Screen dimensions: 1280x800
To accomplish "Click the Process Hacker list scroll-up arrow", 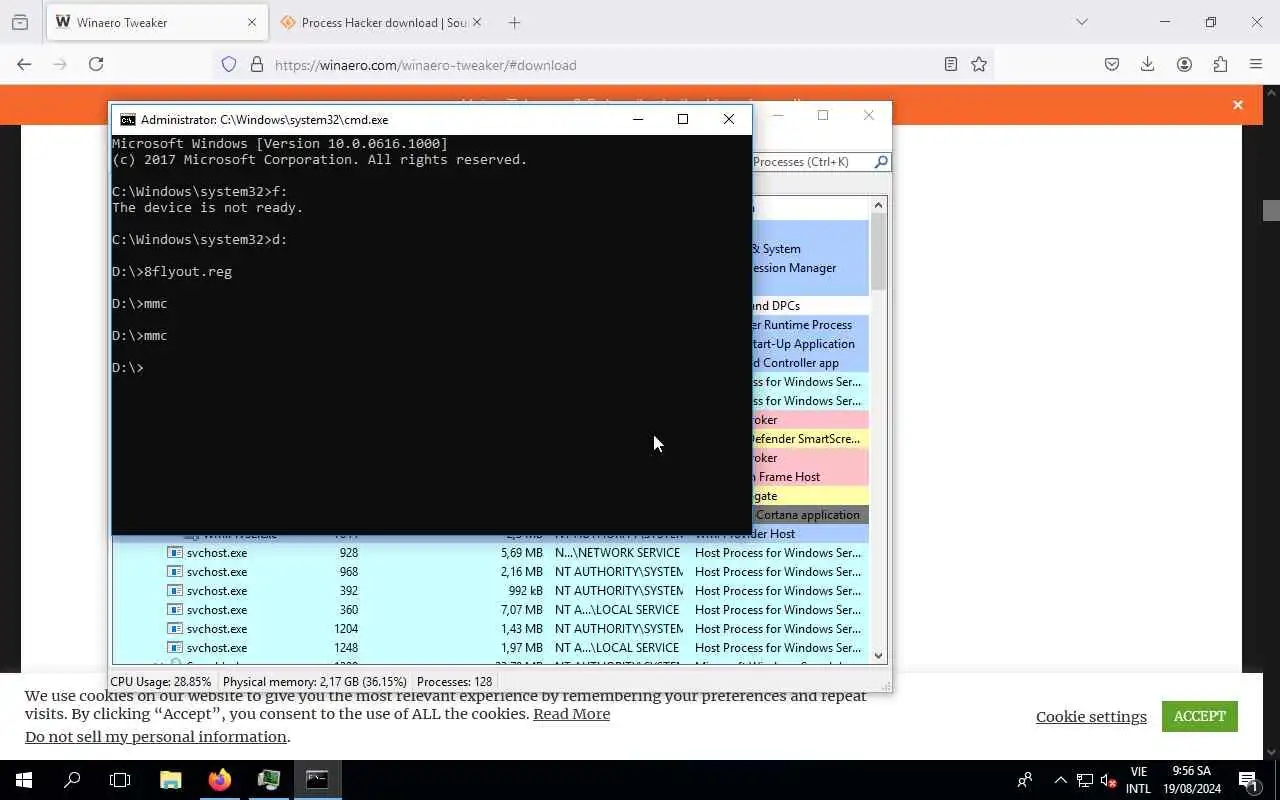I will (x=879, y=205).
